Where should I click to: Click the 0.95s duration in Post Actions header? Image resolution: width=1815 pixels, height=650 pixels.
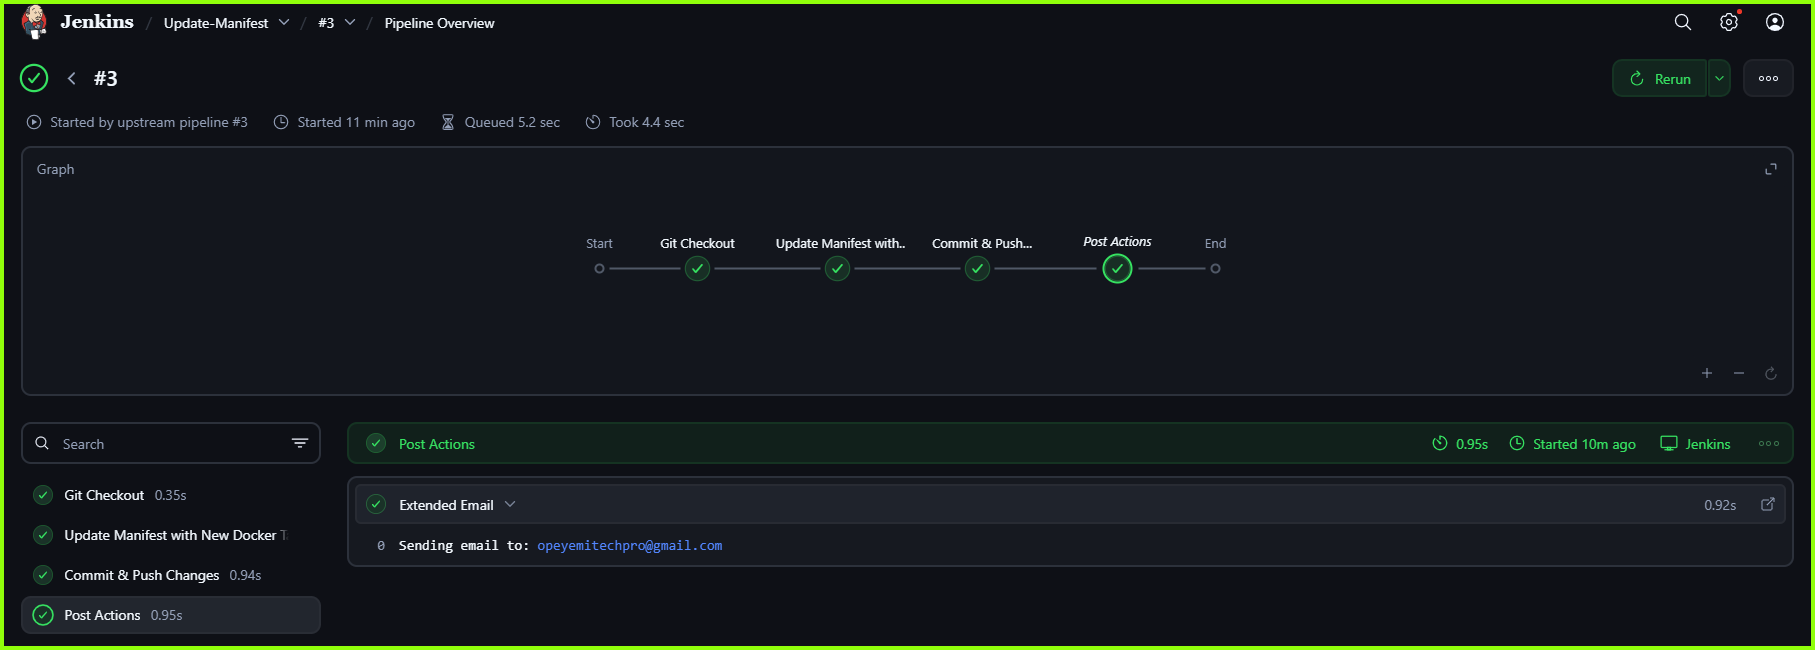tap(1472, 444)
